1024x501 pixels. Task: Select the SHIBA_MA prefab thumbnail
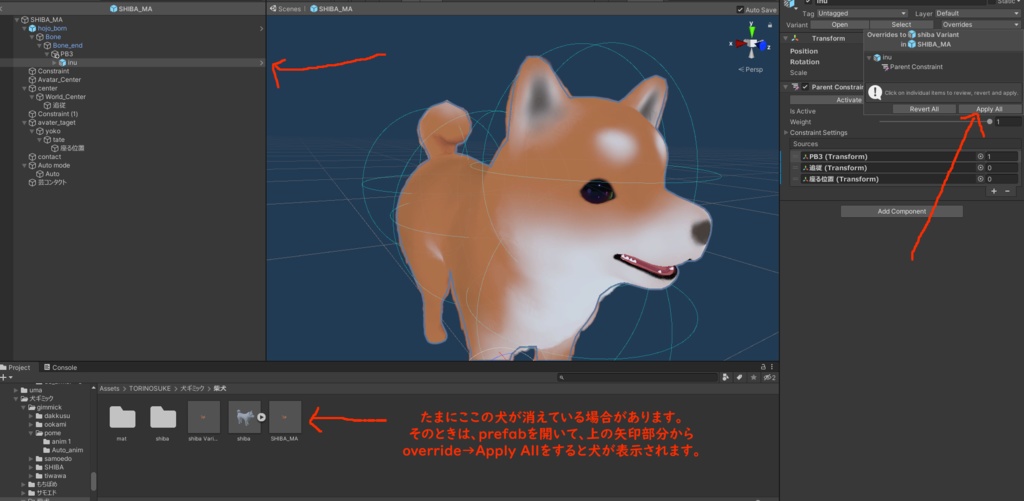coord(285,417)
